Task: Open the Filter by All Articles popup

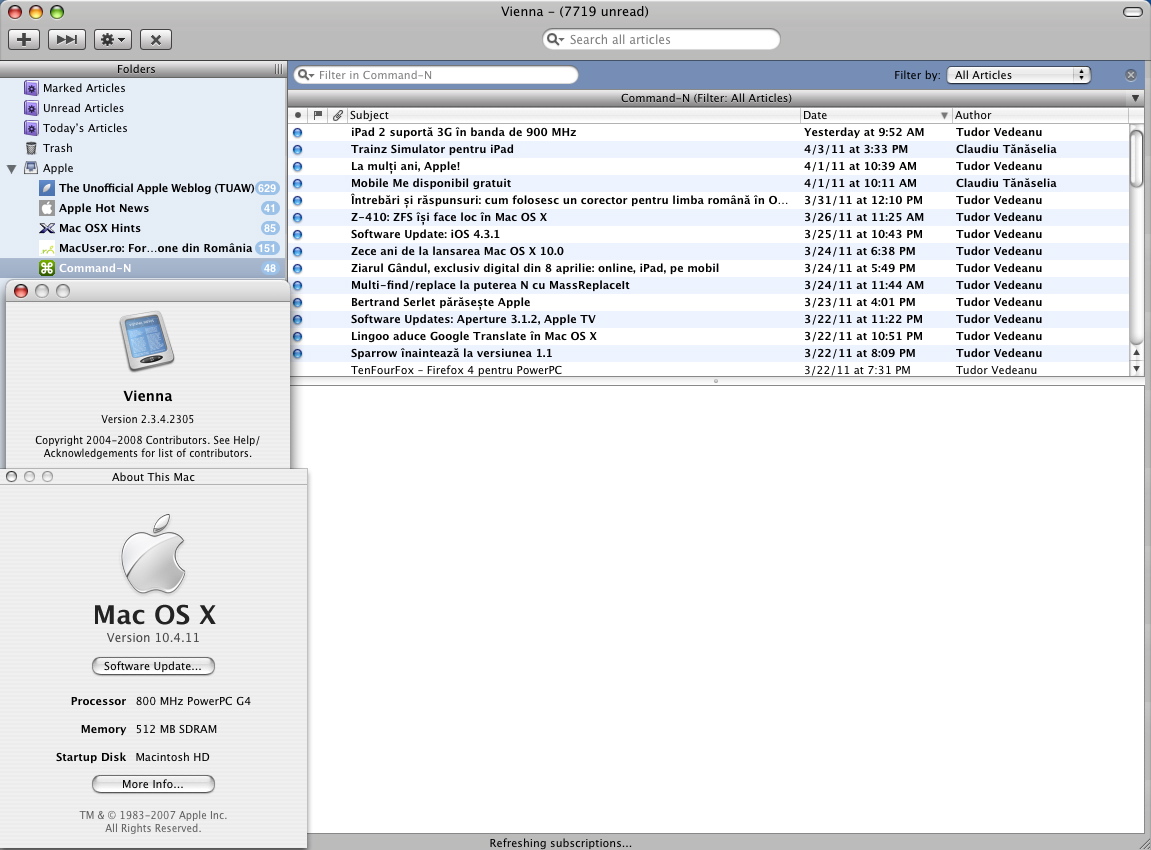Action: tap(1019, 75)
